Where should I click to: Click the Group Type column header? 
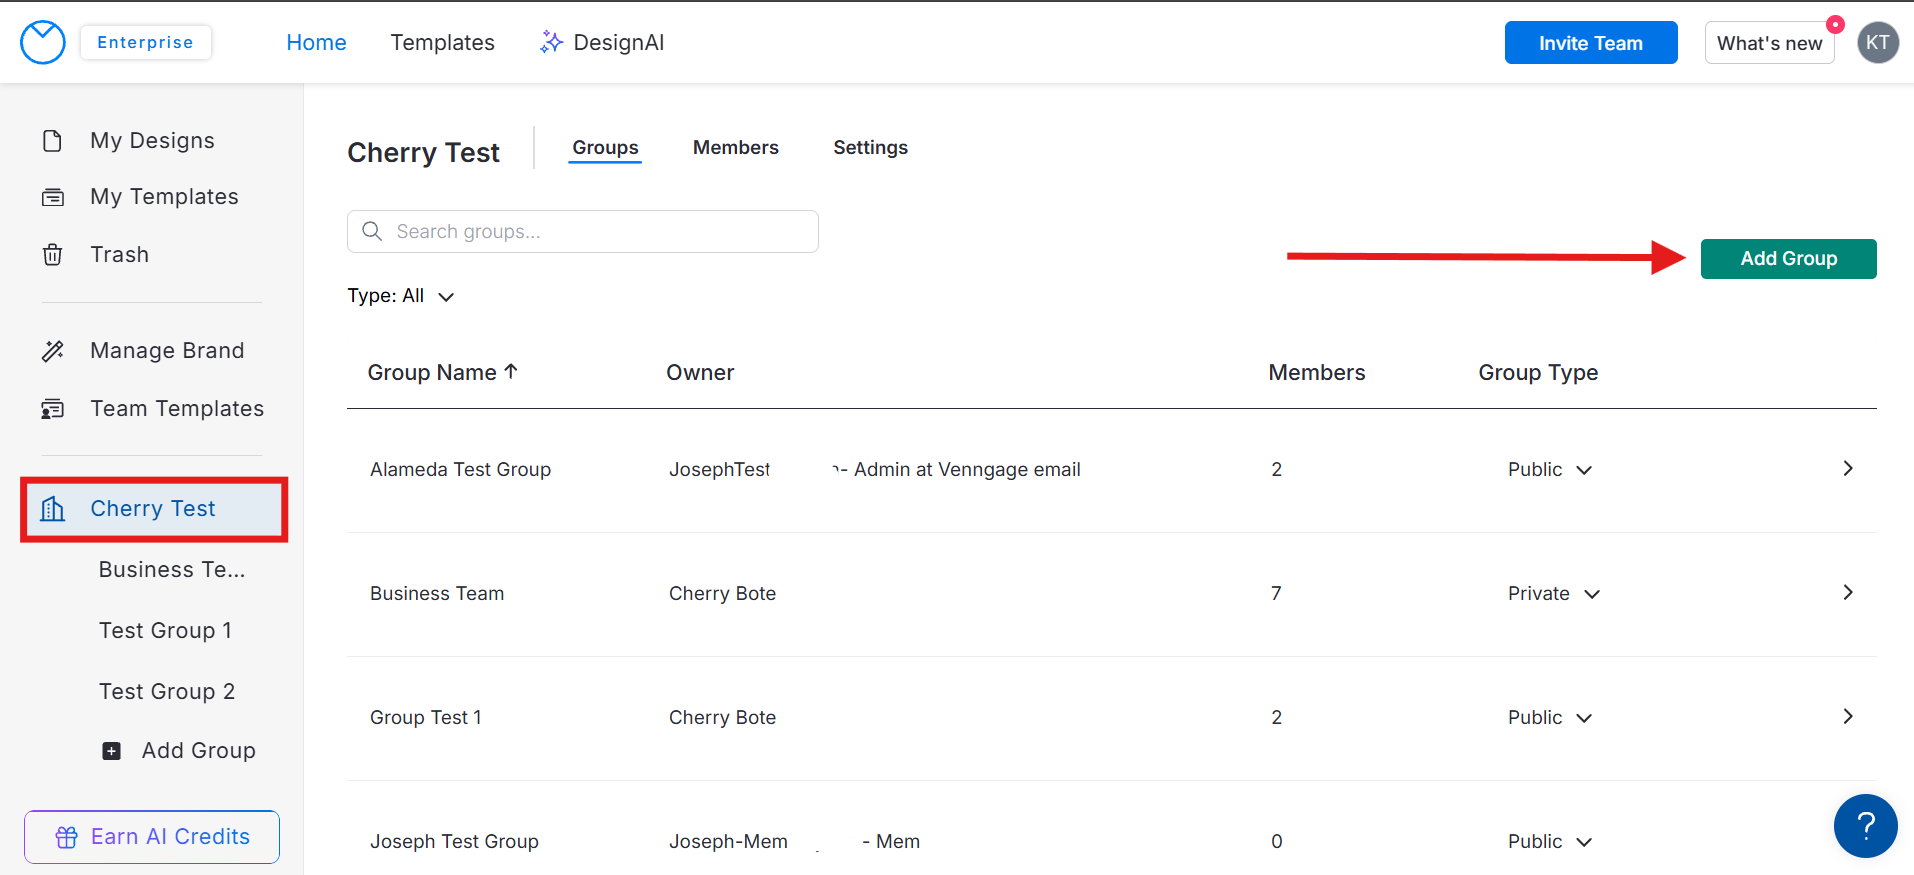(x=1538, y=373)
